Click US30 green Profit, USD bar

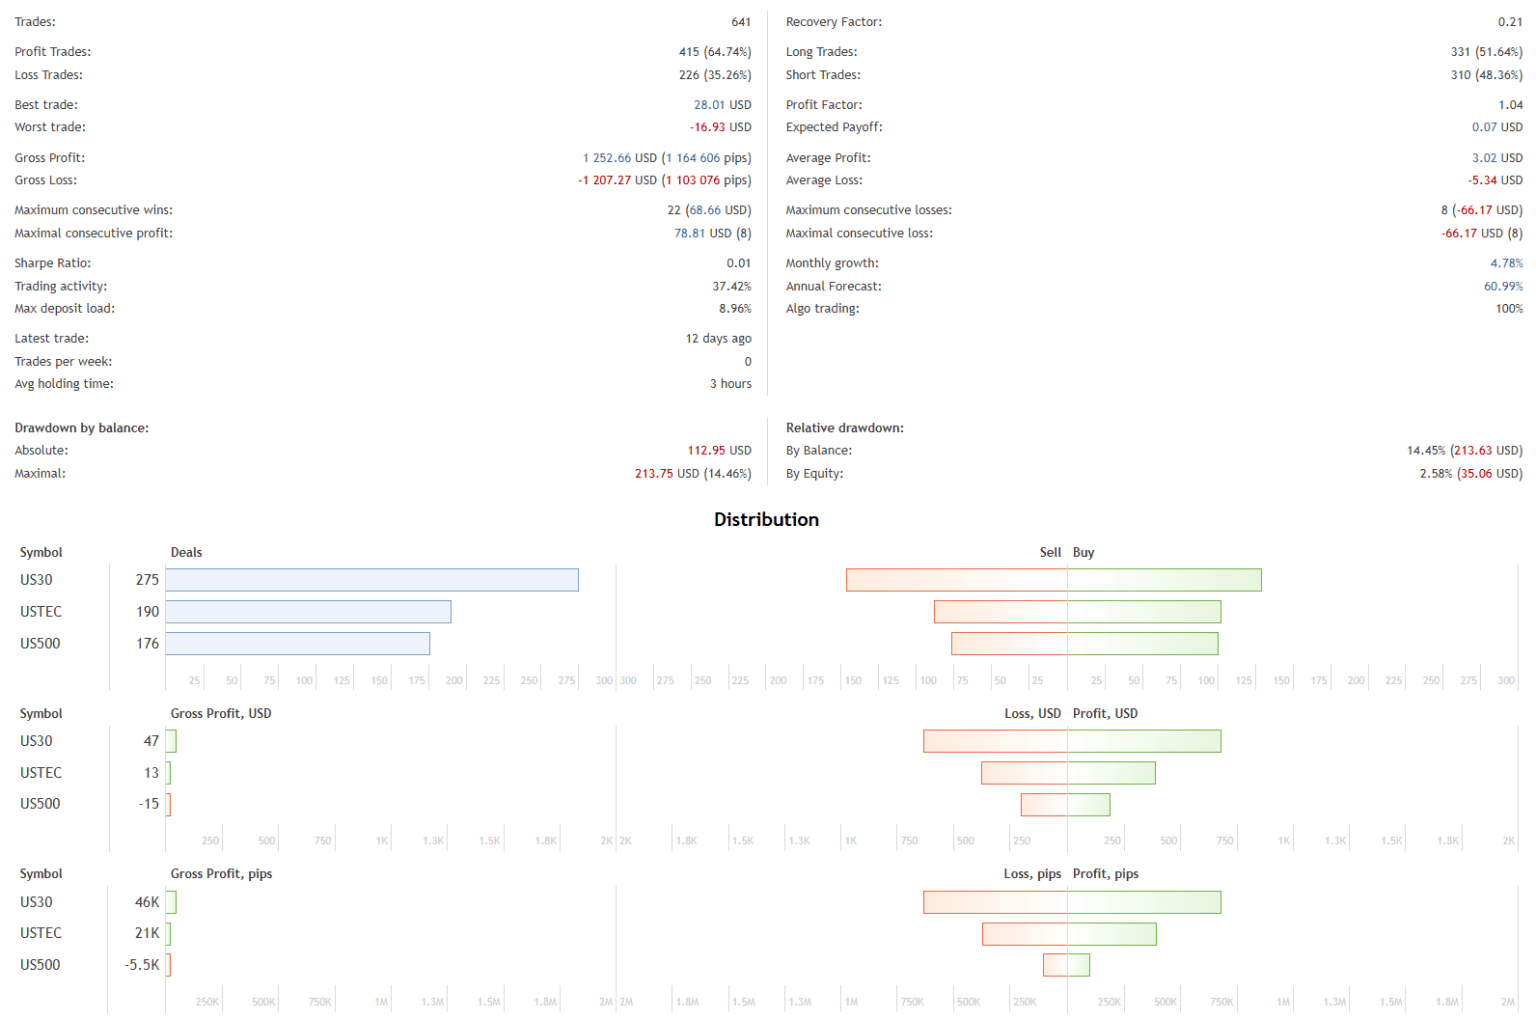point(1144,741)
